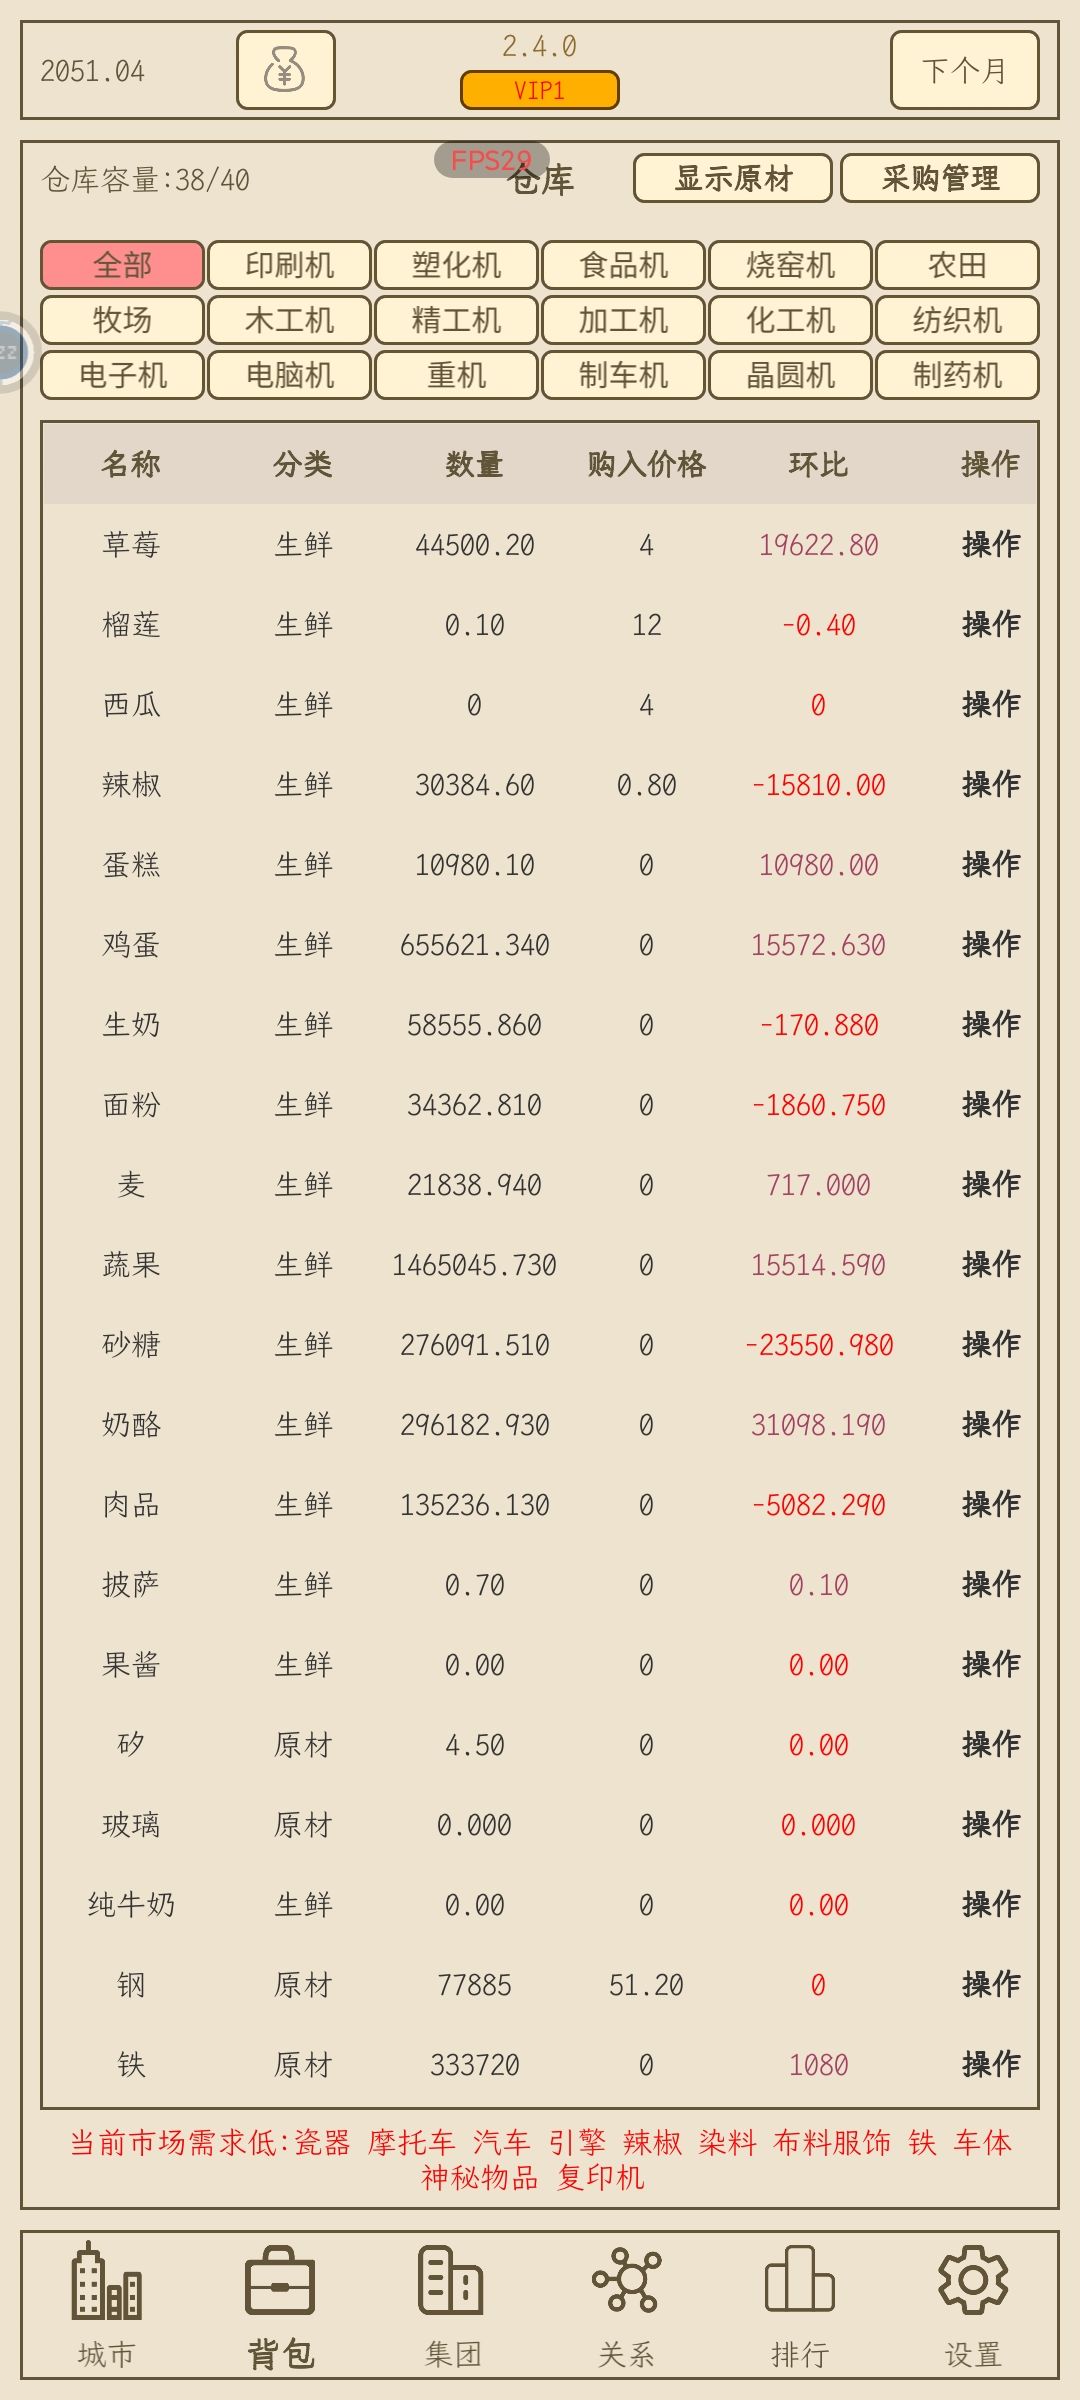1080x2400 pixels.
Task: Tap the Relations network icon
Action: click(626, 2282)
